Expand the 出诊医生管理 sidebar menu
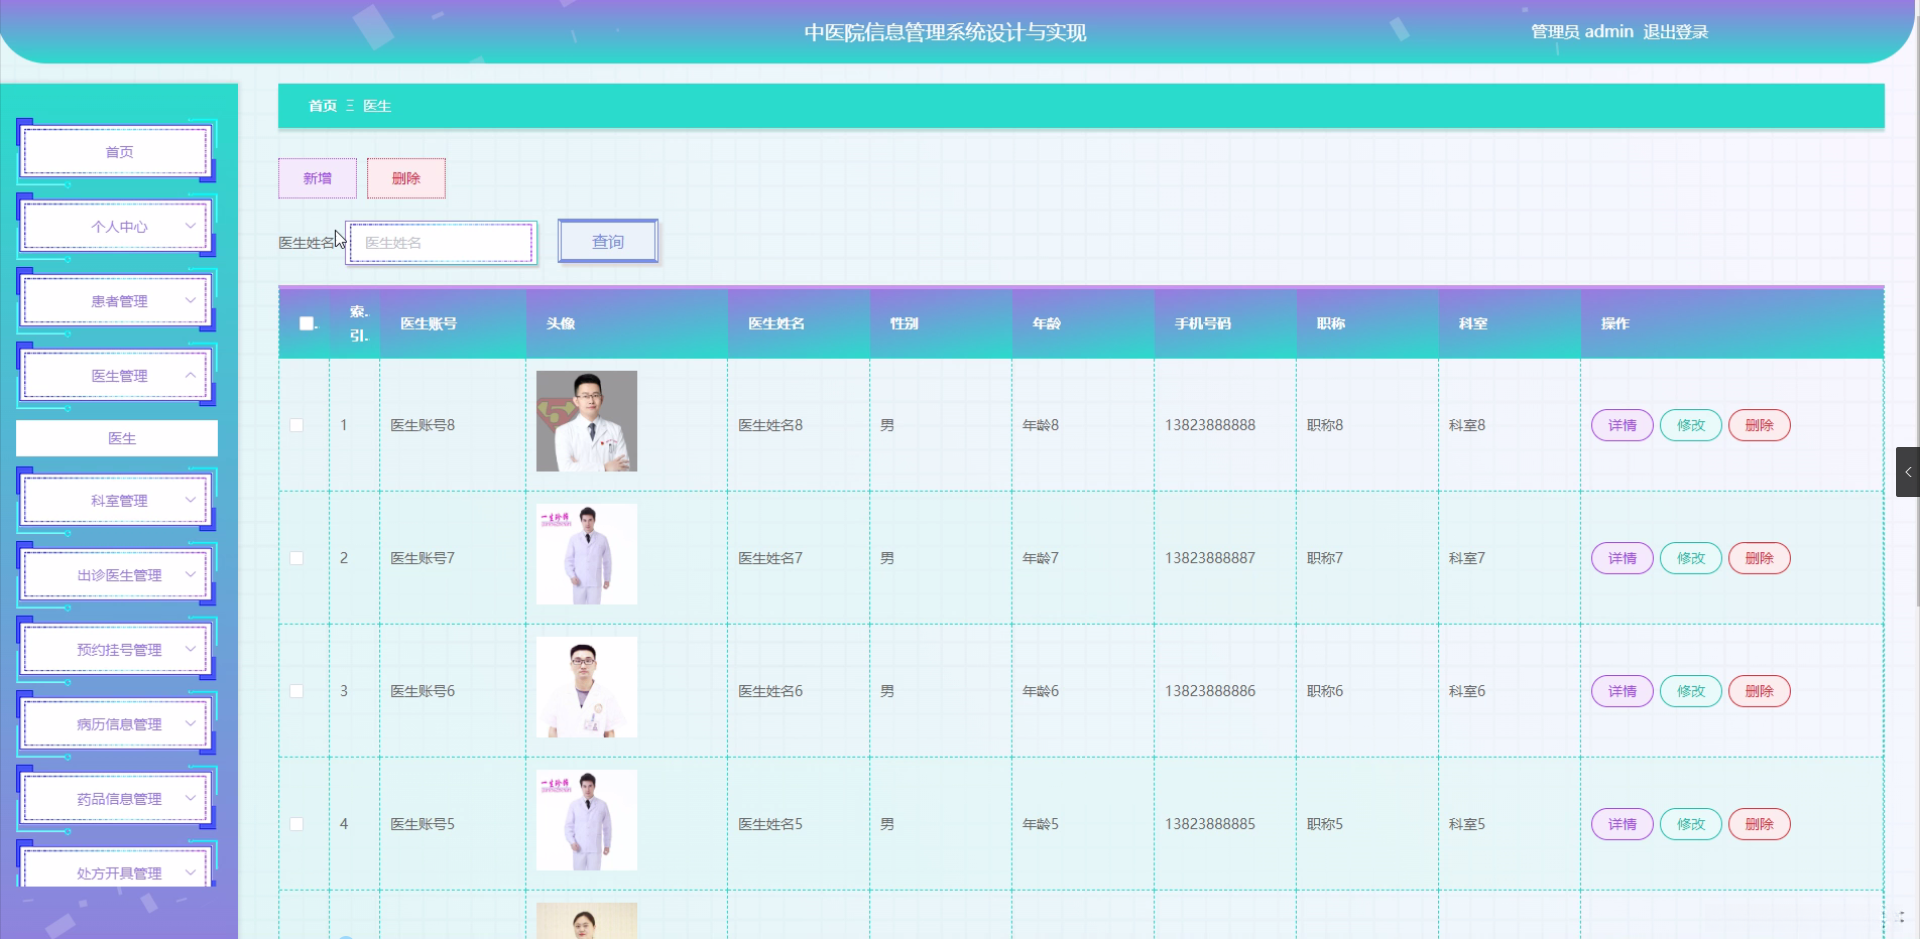The width and height of the screenshot is (1920, 939). click(x=117, y=575)
